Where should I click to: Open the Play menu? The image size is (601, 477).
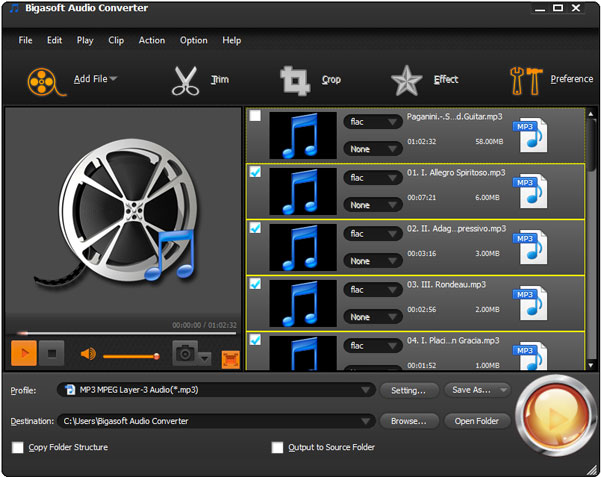(x=85, y=40)
